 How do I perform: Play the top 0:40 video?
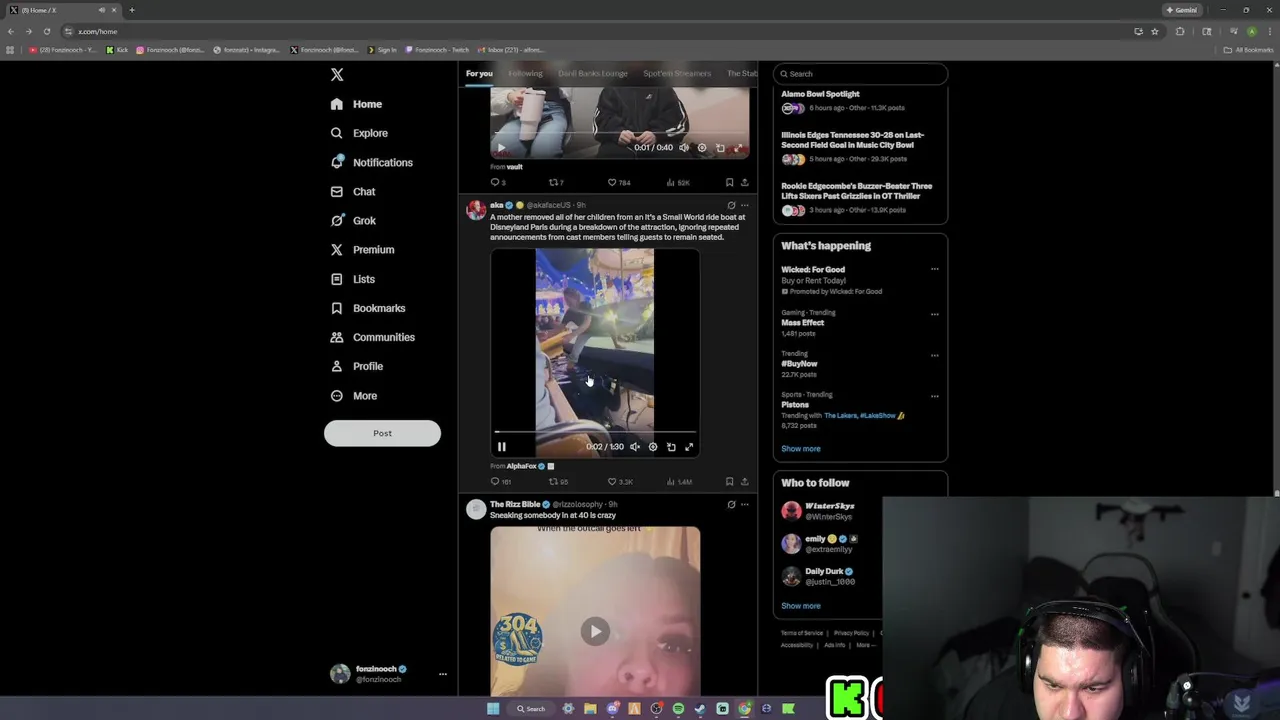tap(502, 148)
